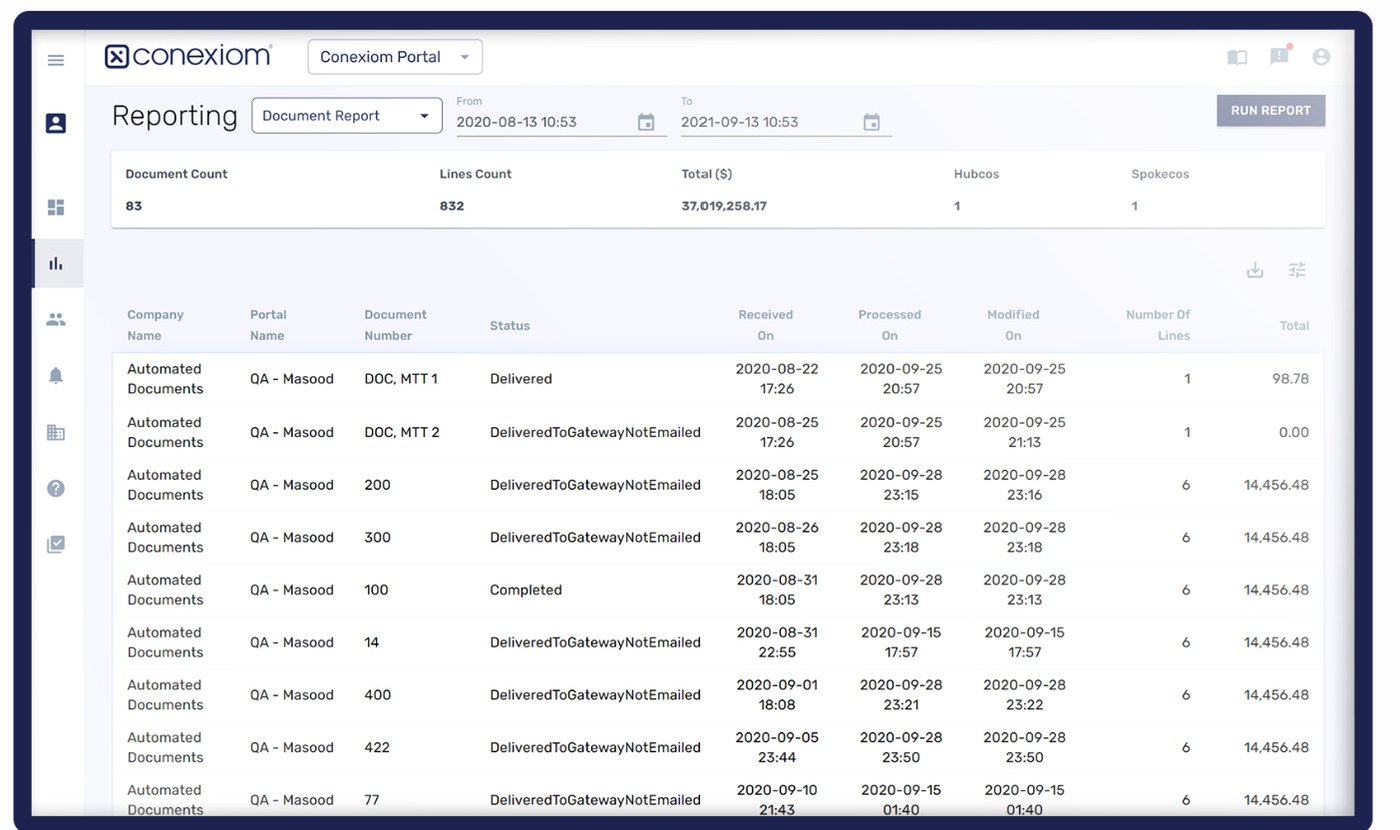The image size is (1400, 830).
Task: Open Help using the question mark icon
Action: [56, 488]
